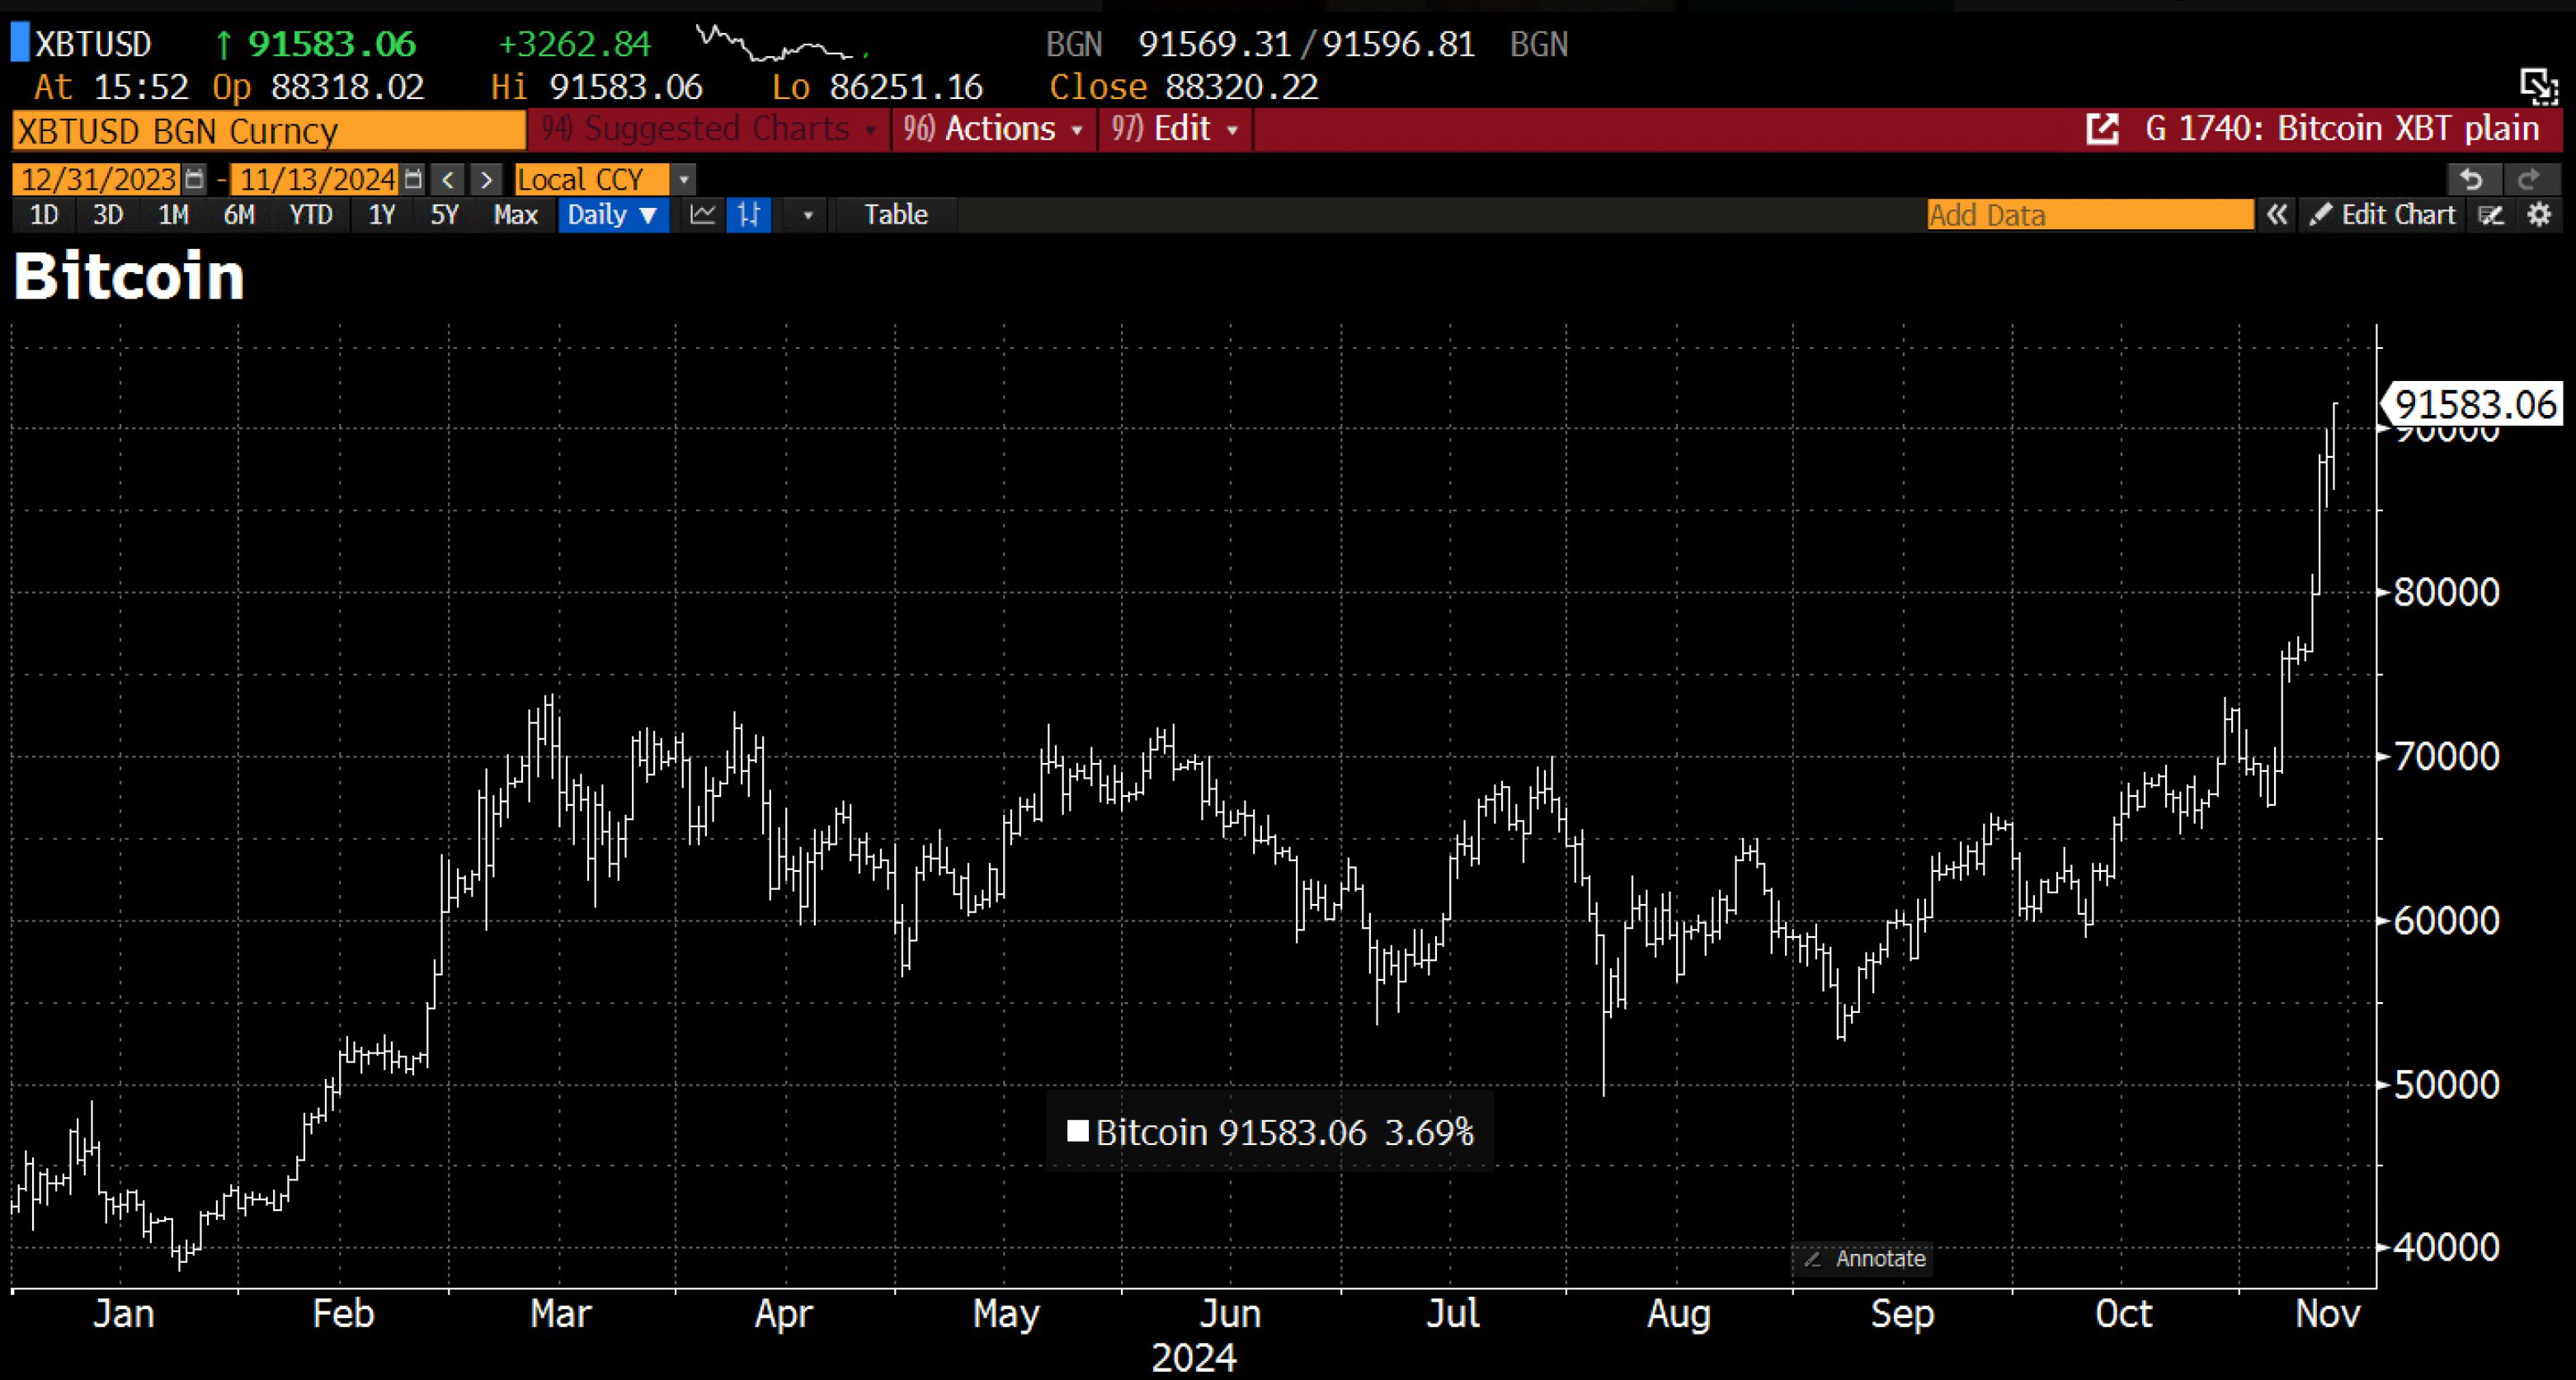Open end date calendar picker icon
The height and width of the screenshot is (1380, 2576).
(x=413, y=180)
